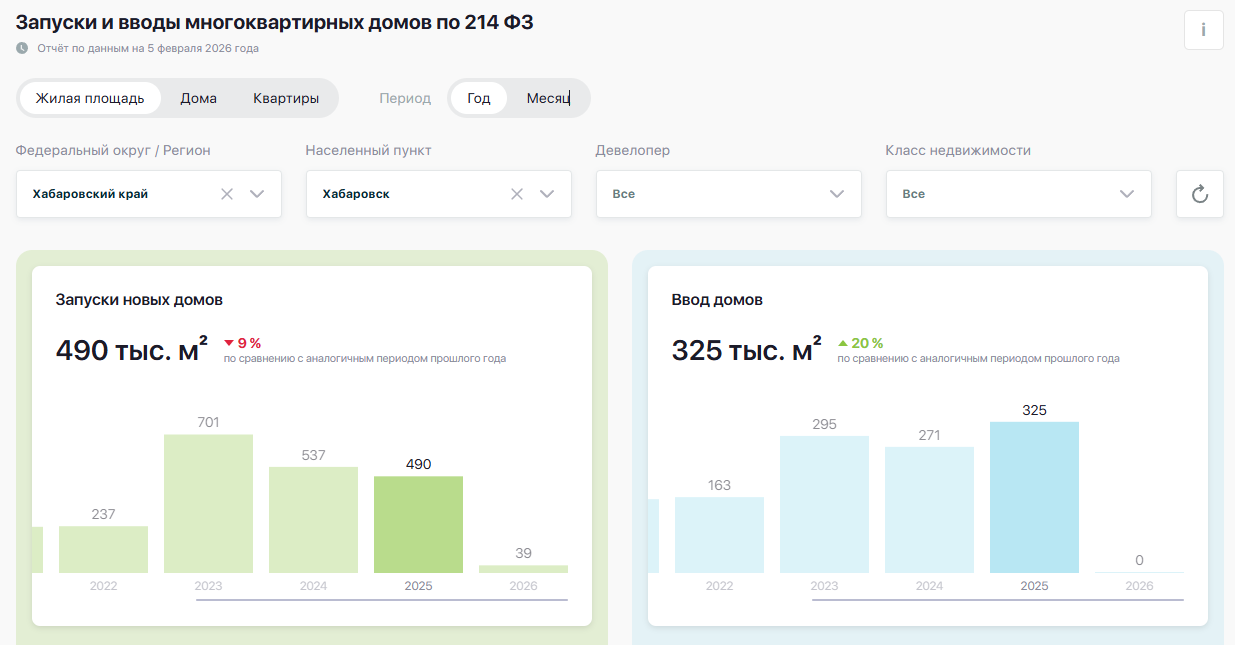Switch to the Дома tab
The image size is (1235, 645).
(198, 97)
